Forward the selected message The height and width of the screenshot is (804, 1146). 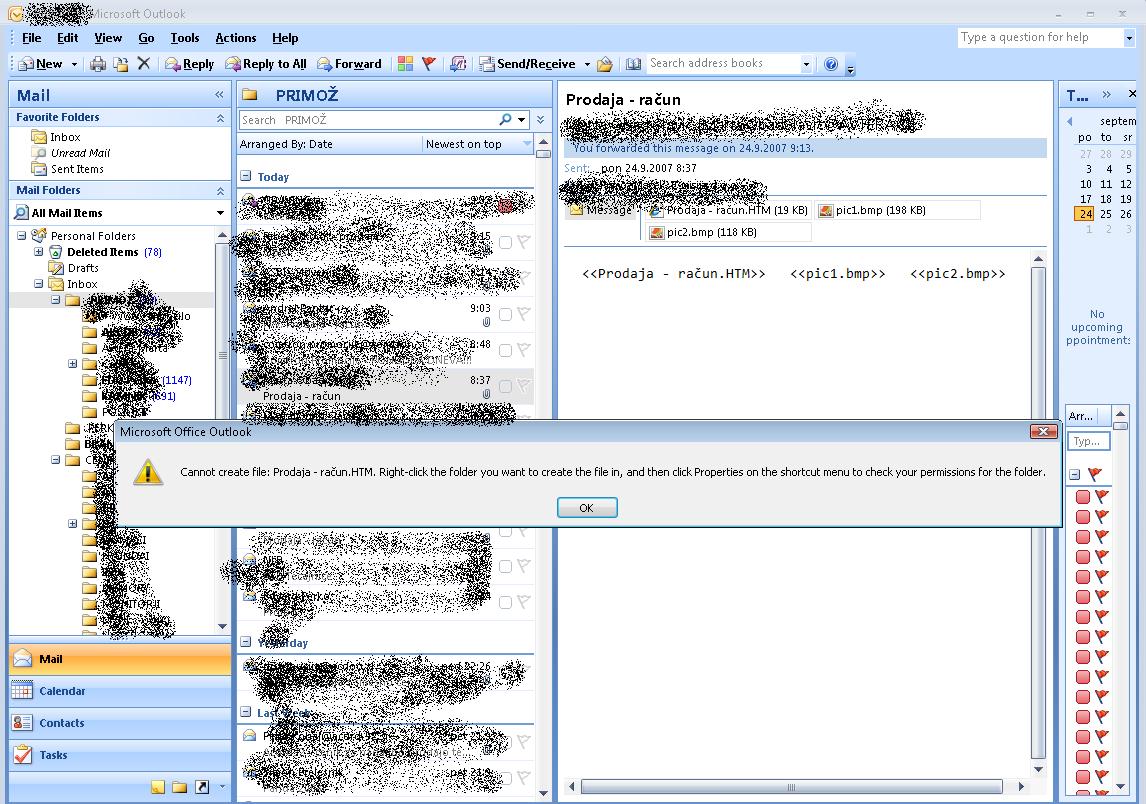(x=349, y=64)
